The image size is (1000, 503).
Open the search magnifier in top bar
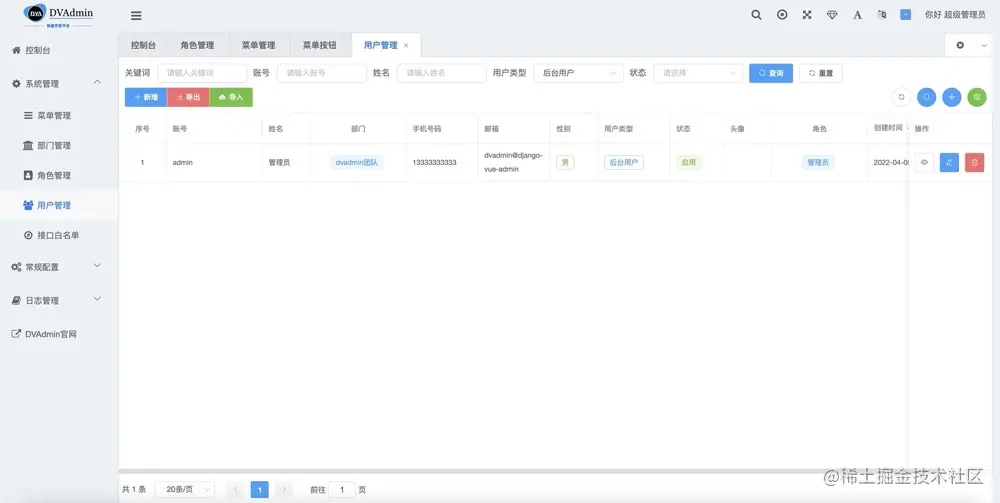coord(756,15)
